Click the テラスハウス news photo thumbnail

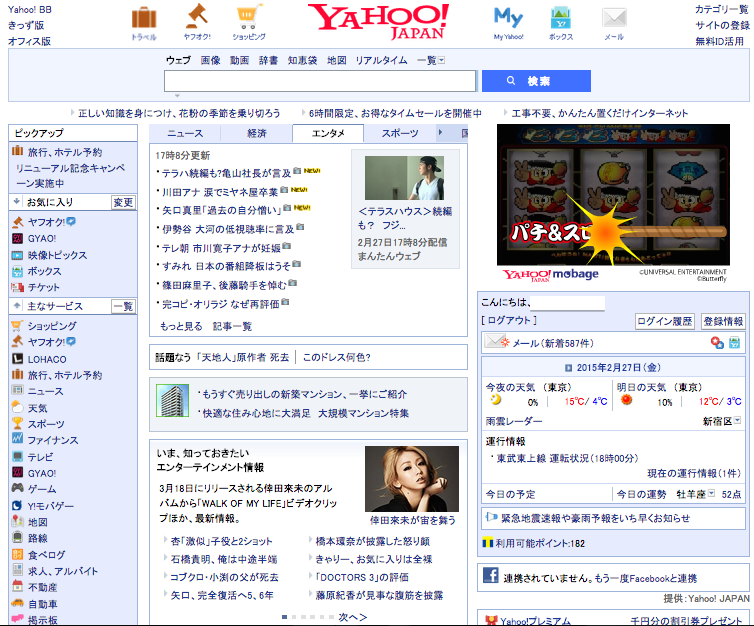pos(404,178)
